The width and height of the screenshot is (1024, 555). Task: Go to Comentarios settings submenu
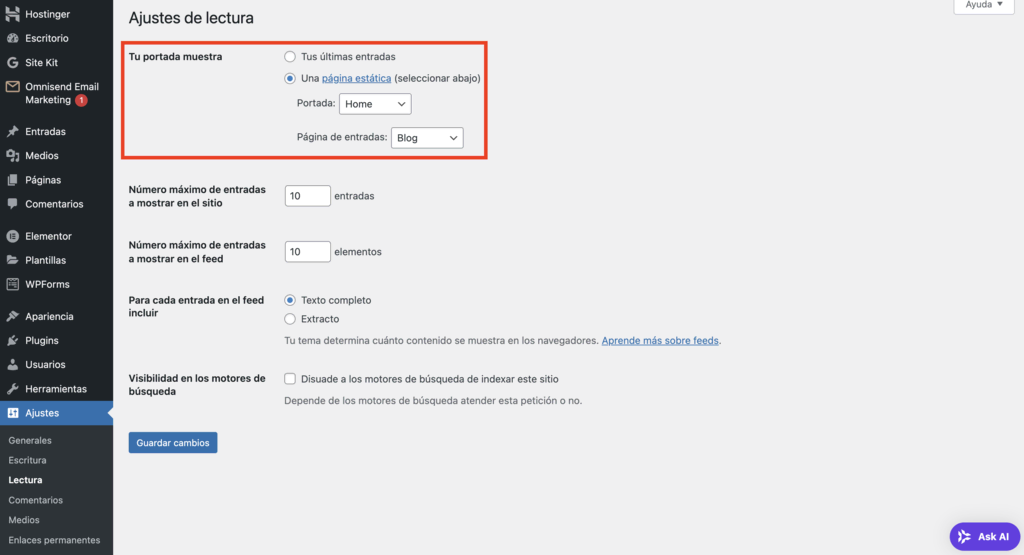[x=35, y=500]
